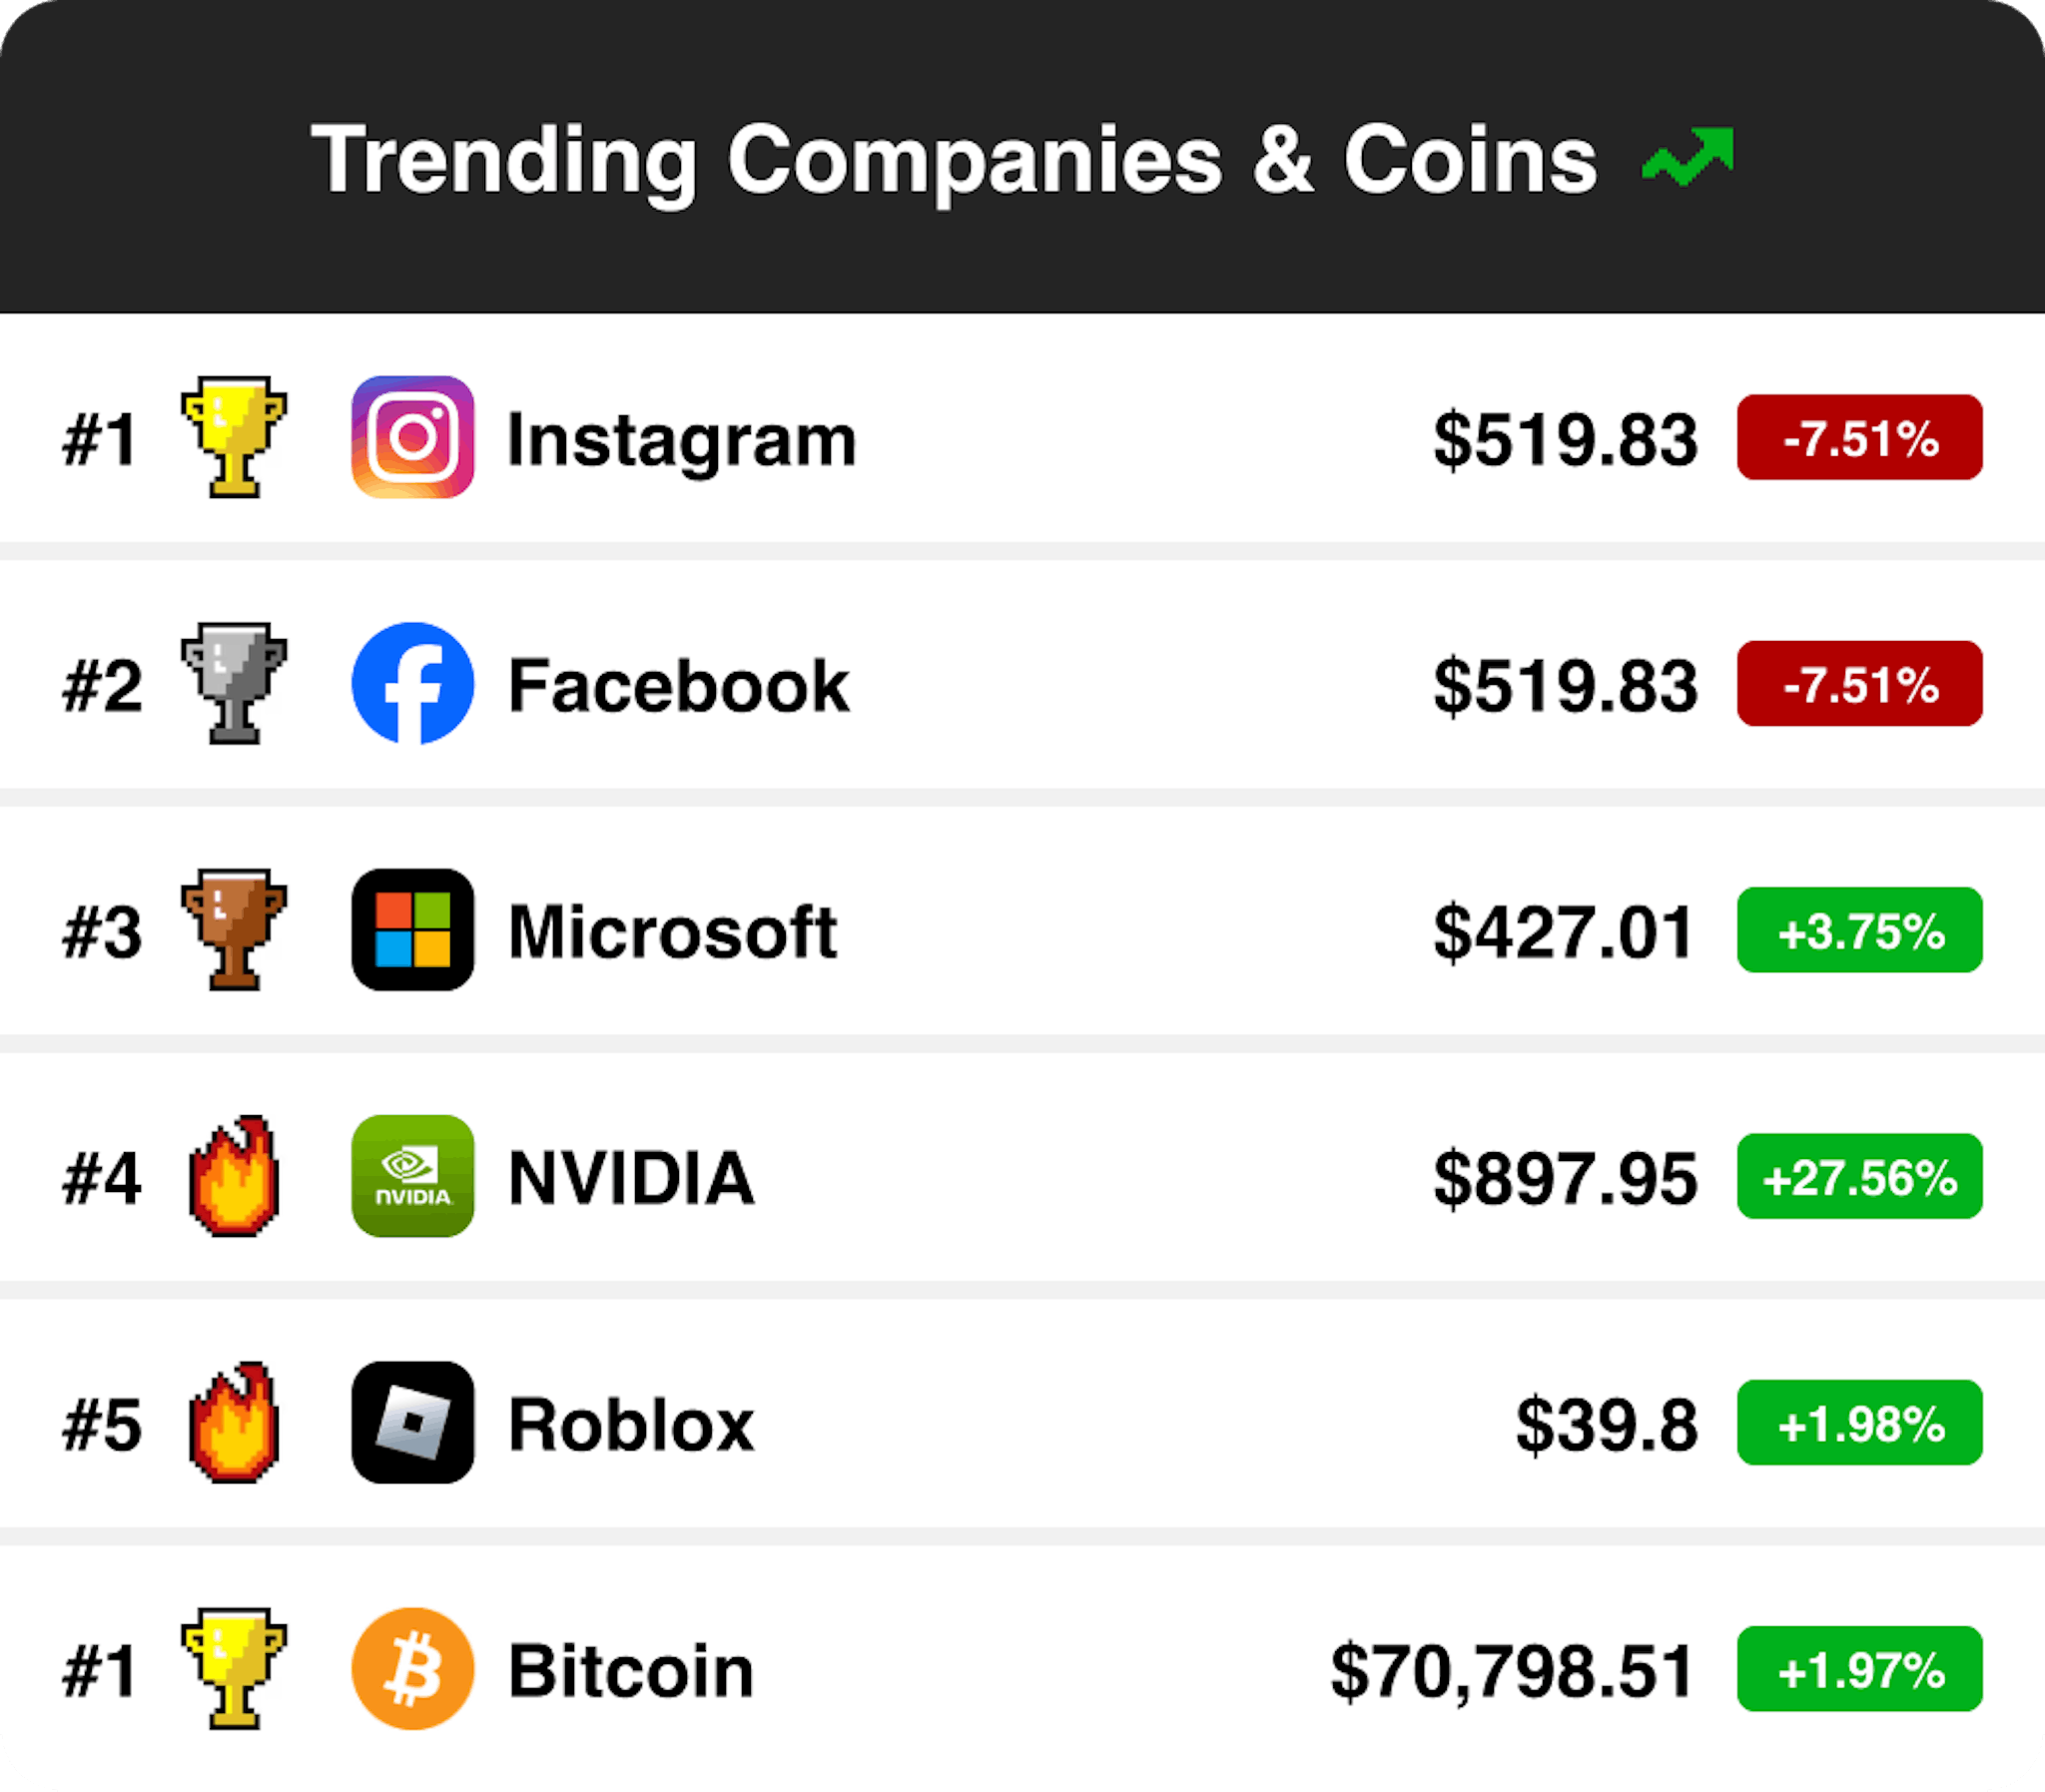Click the Instagram logo icon
The width and height of the screenshot is (2045, 1792).
coord(412,437)
